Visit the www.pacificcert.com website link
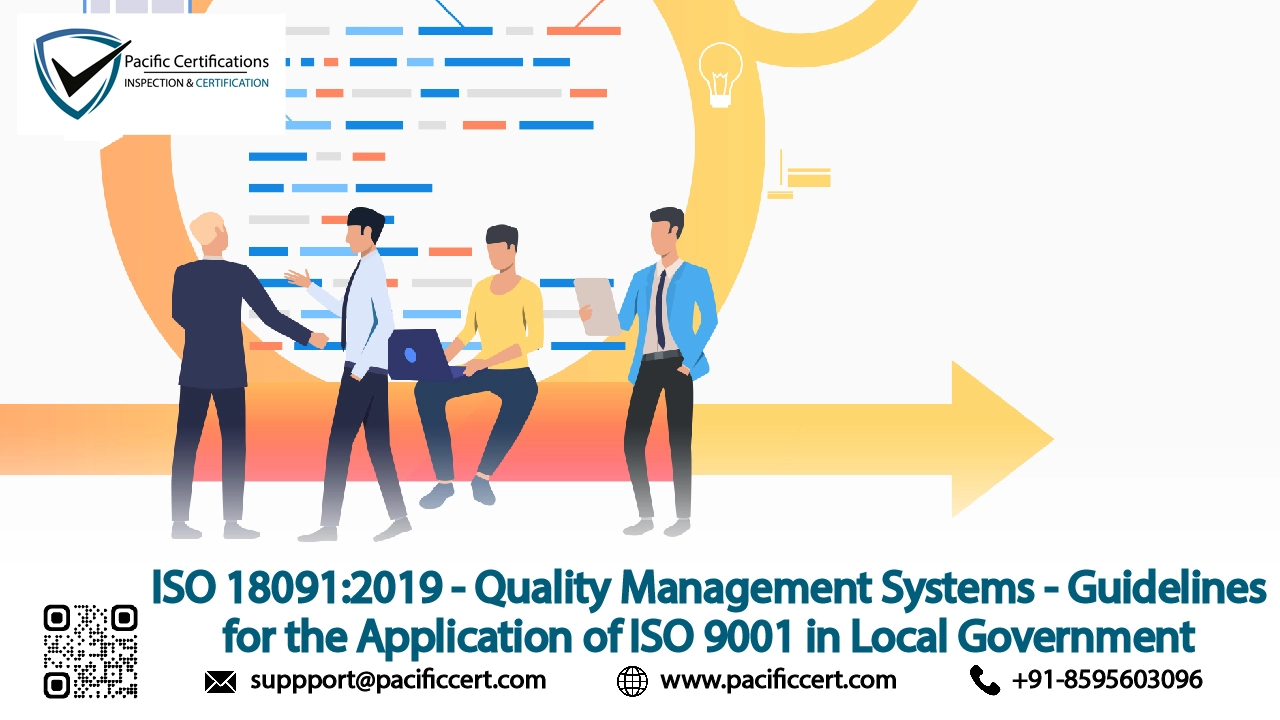Image resolution: width=1280 pixels, height=720 pixels. 777,680
